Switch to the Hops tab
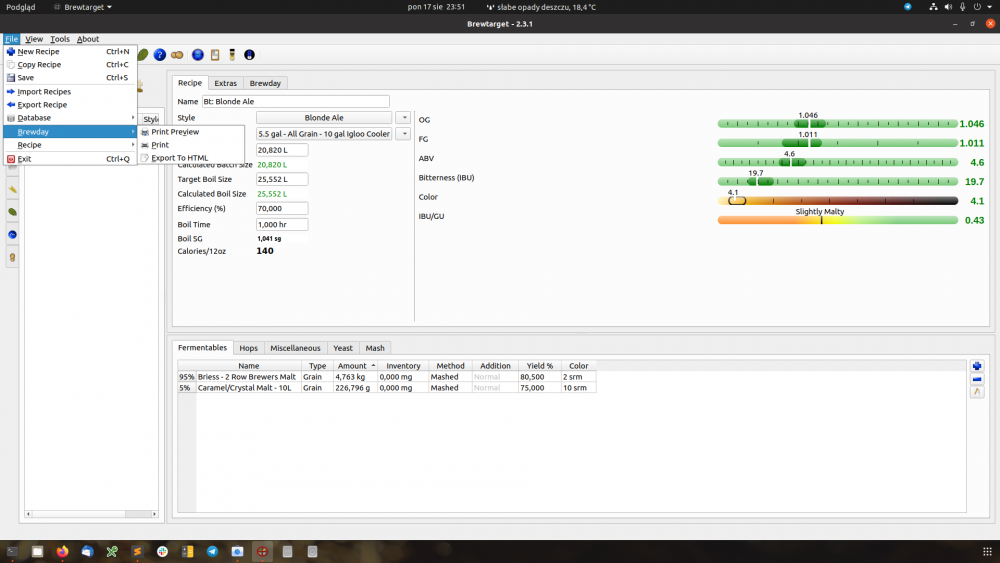This screenshot has width=1000, height=563. (x=248, y=348)
